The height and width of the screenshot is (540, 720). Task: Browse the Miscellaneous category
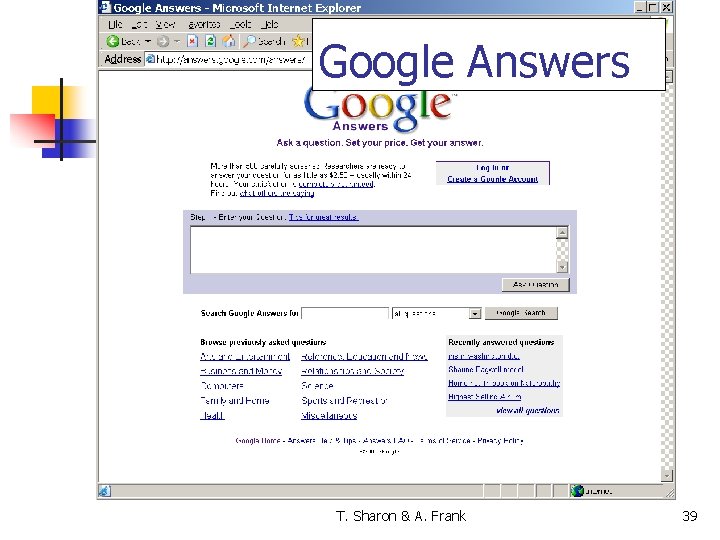[329, 416]
